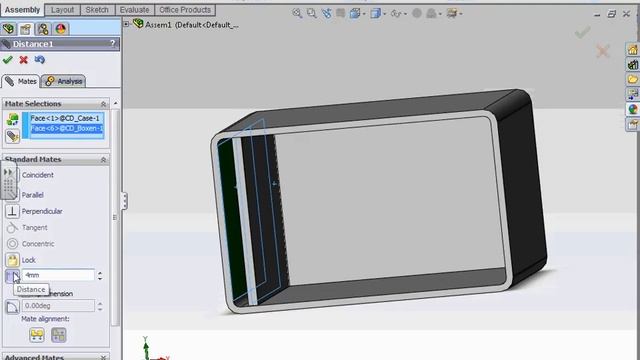Click the 0.00deg angle value field
Image resolution: width=640 pixels, height=360 pixels.
(x=58, y=305)
